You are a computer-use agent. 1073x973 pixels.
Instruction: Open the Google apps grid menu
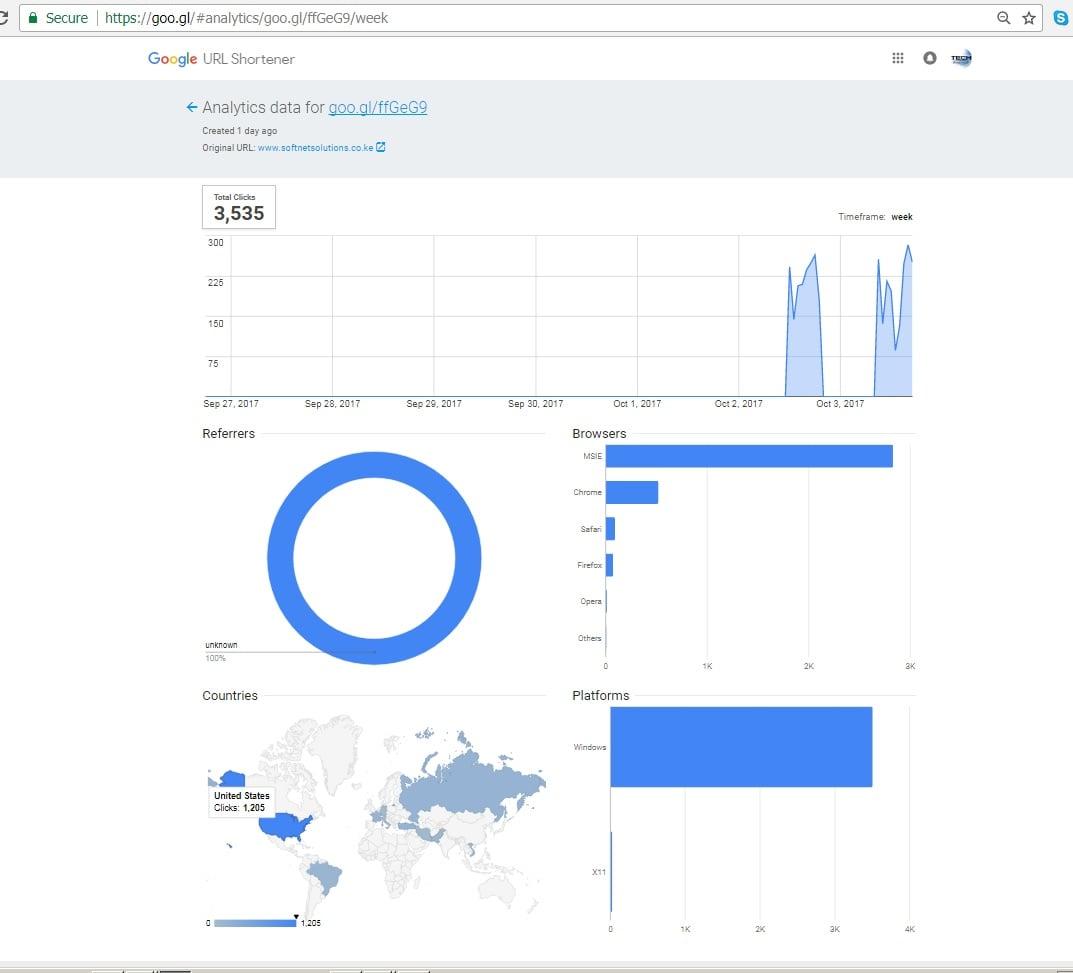click(x=897, y=59)
